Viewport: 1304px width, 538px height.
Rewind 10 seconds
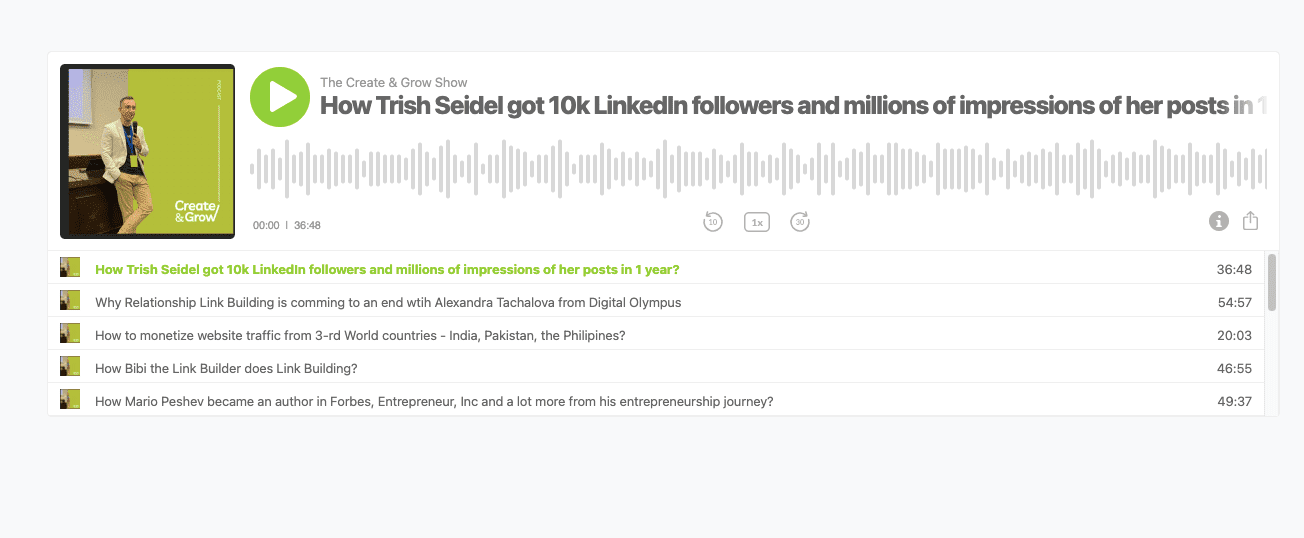712,222
